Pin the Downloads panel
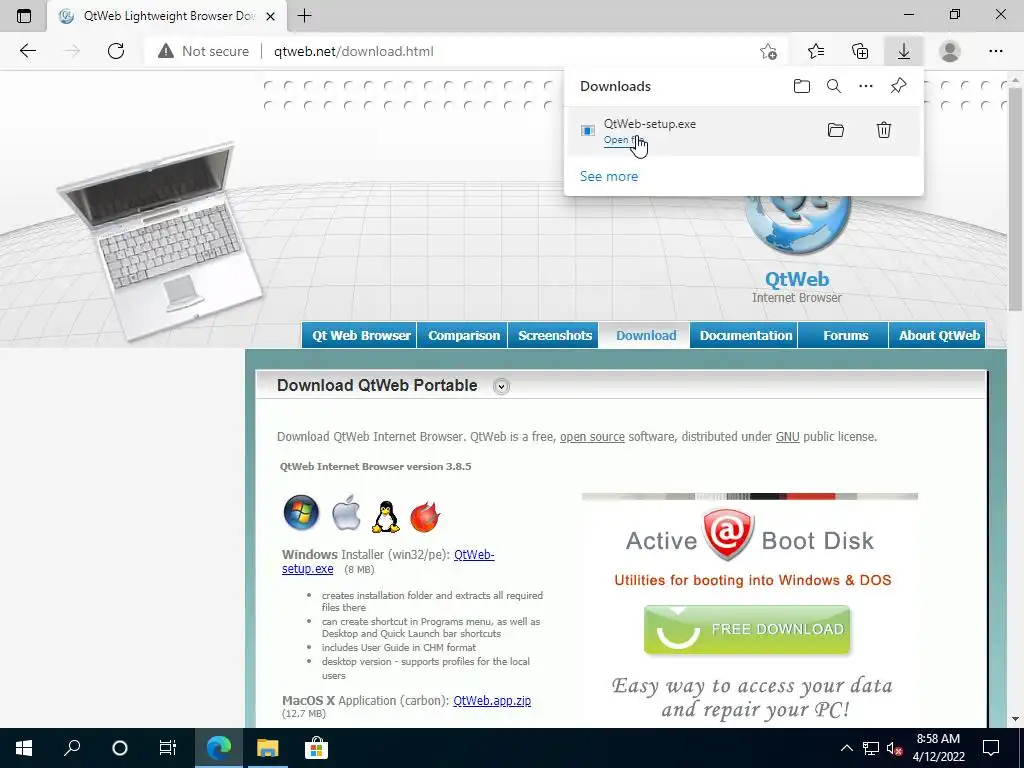The width and height of the screenshot is (1024, 768). tap(899, 86)
